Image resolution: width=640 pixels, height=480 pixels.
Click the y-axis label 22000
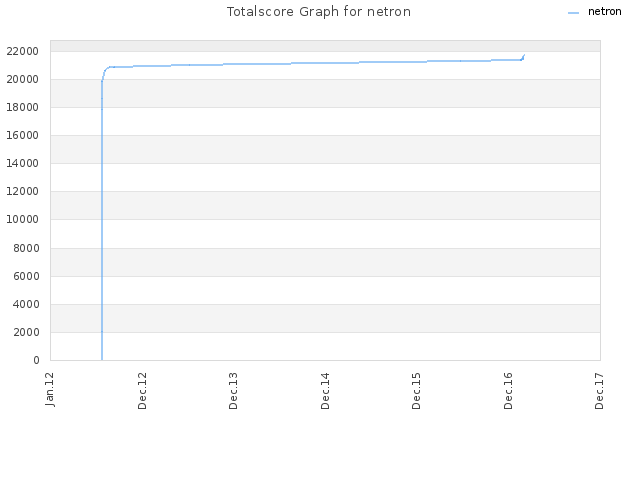[22, 51]
